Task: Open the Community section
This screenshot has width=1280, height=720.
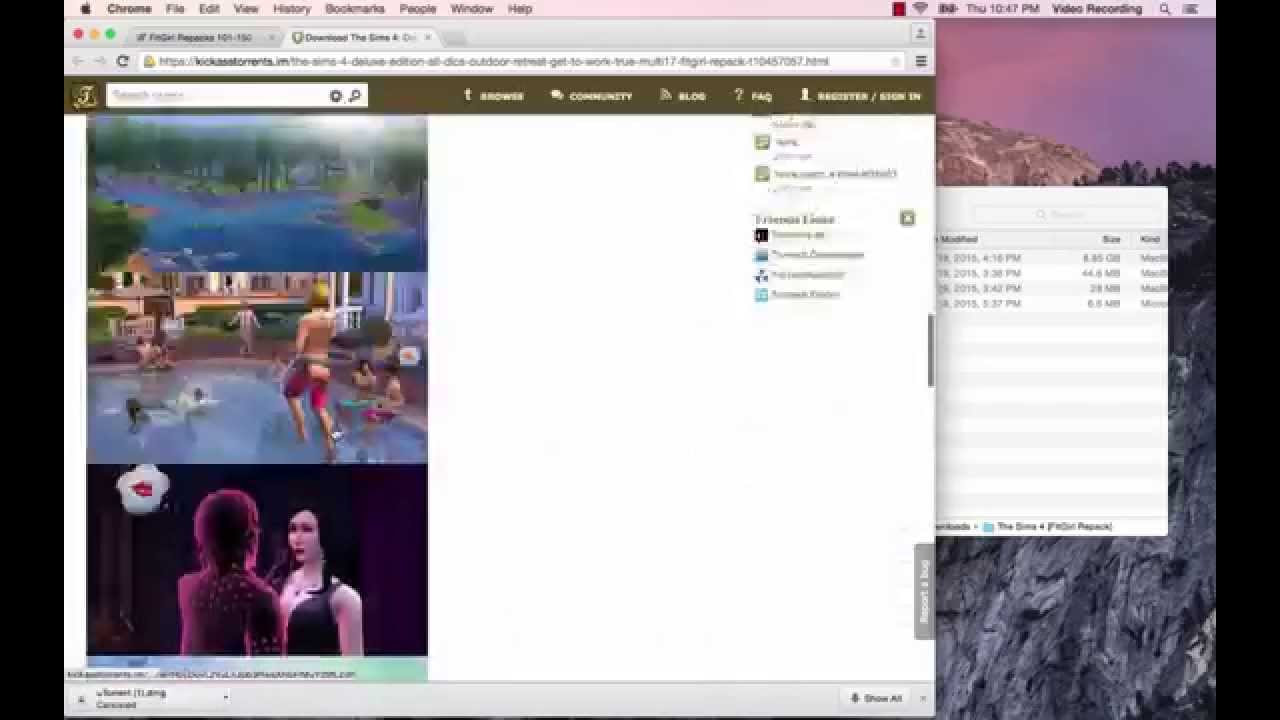Action: 591,96
